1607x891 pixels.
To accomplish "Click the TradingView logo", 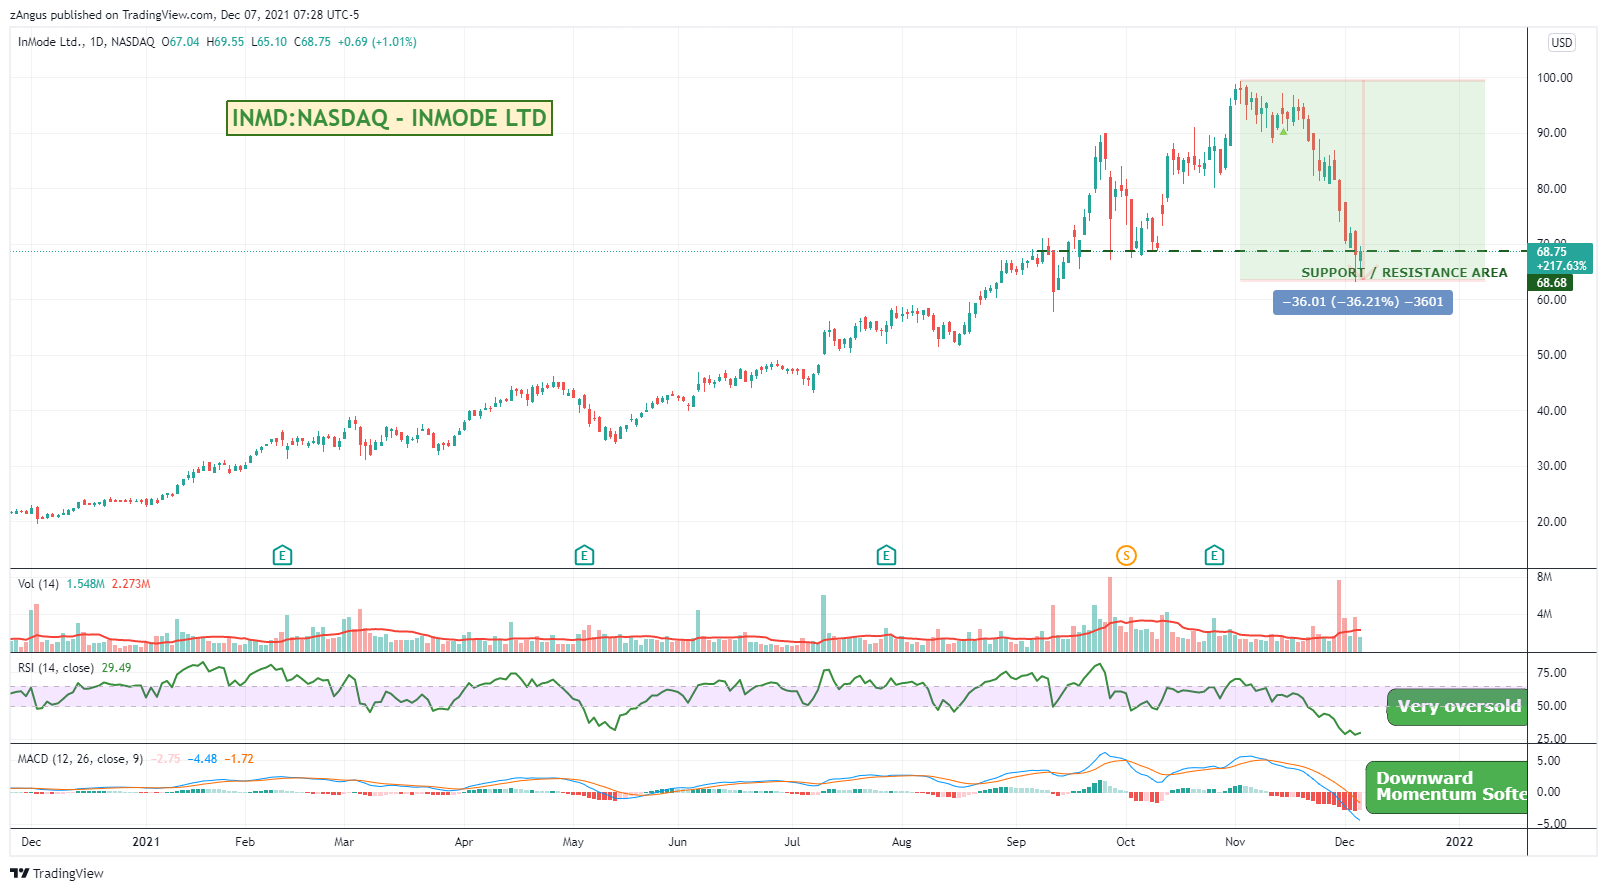I will click(x=57, y=873).
